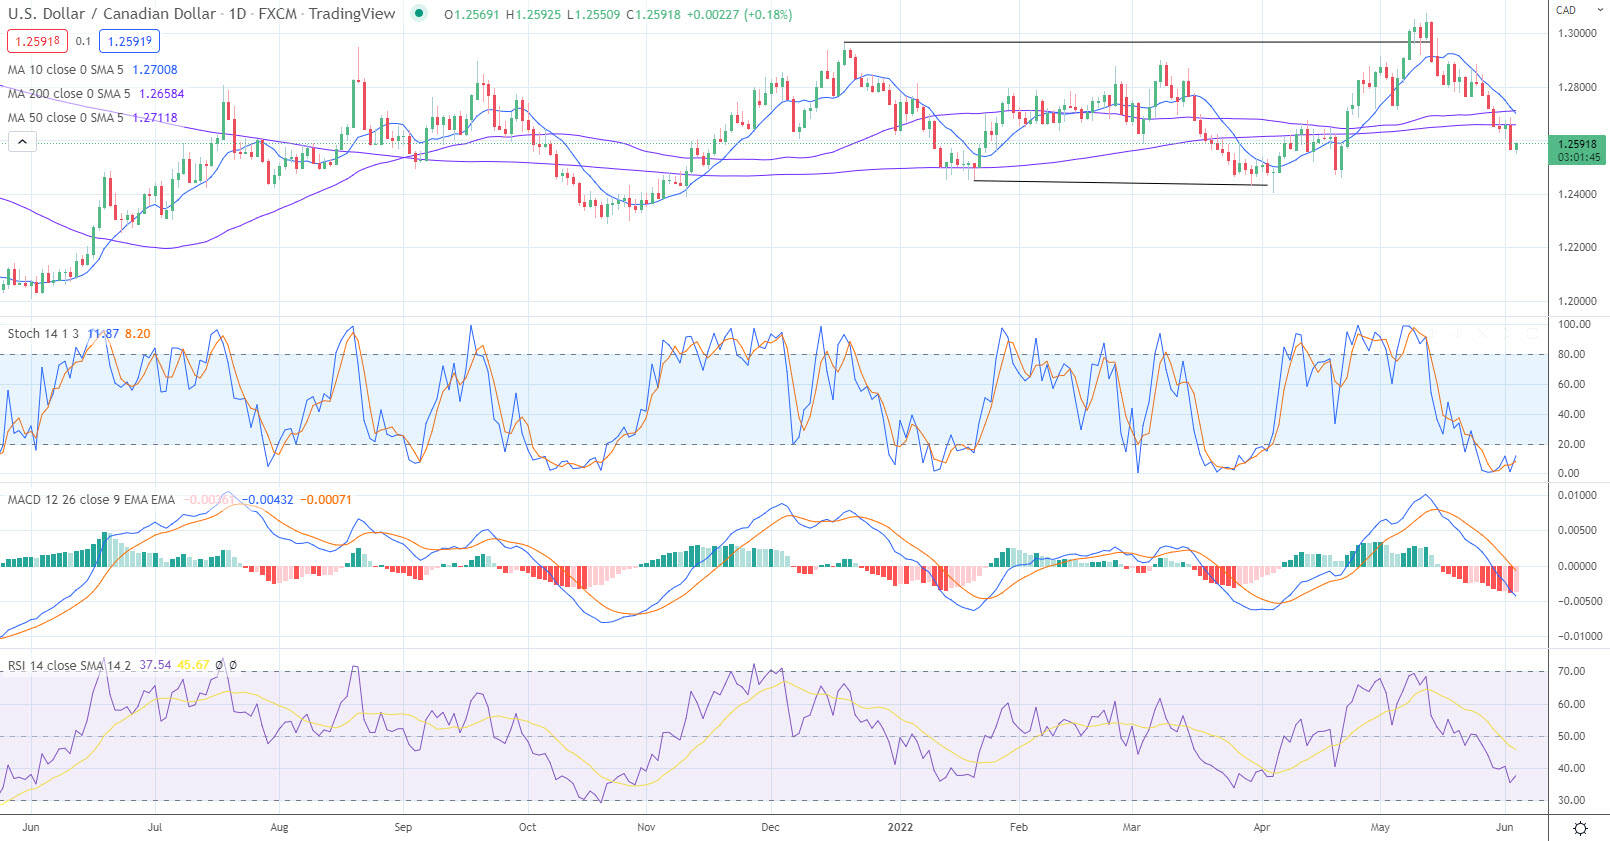1610x841 pixels.
Task: Click the Stoch value 11.87
Action: click(x=103, y=334)
